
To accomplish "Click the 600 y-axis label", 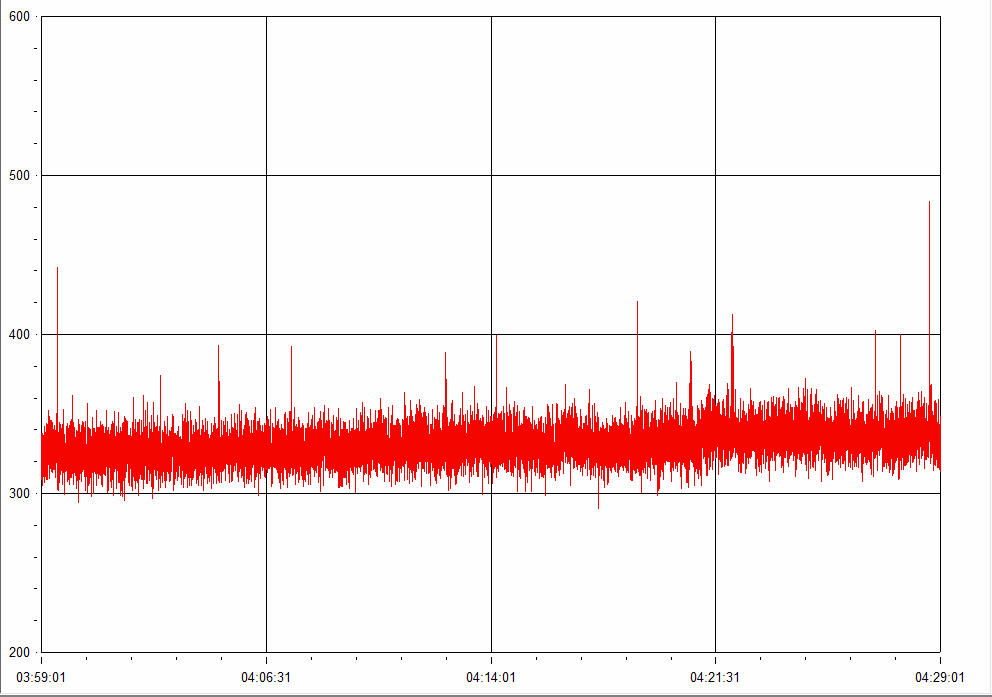I will coord(19,16).
